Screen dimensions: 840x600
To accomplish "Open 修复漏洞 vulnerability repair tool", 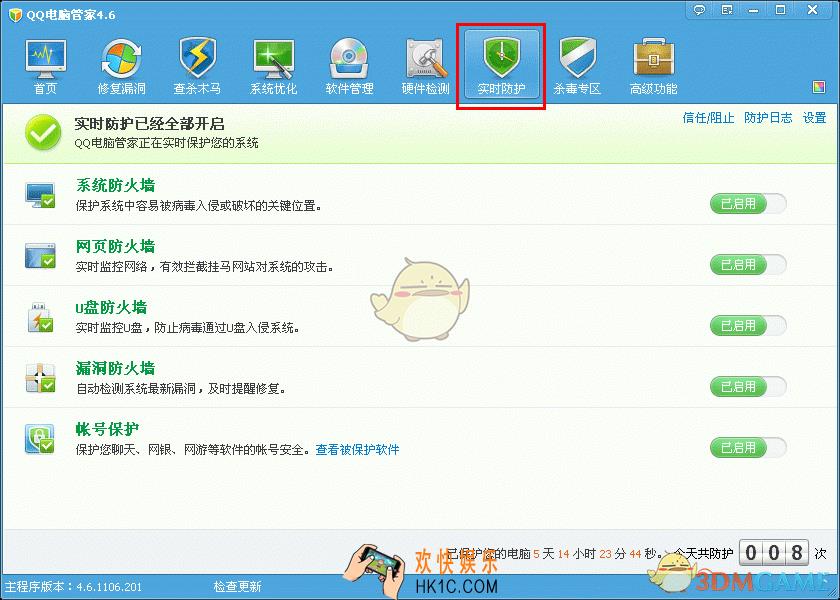I will pos(122,66).
